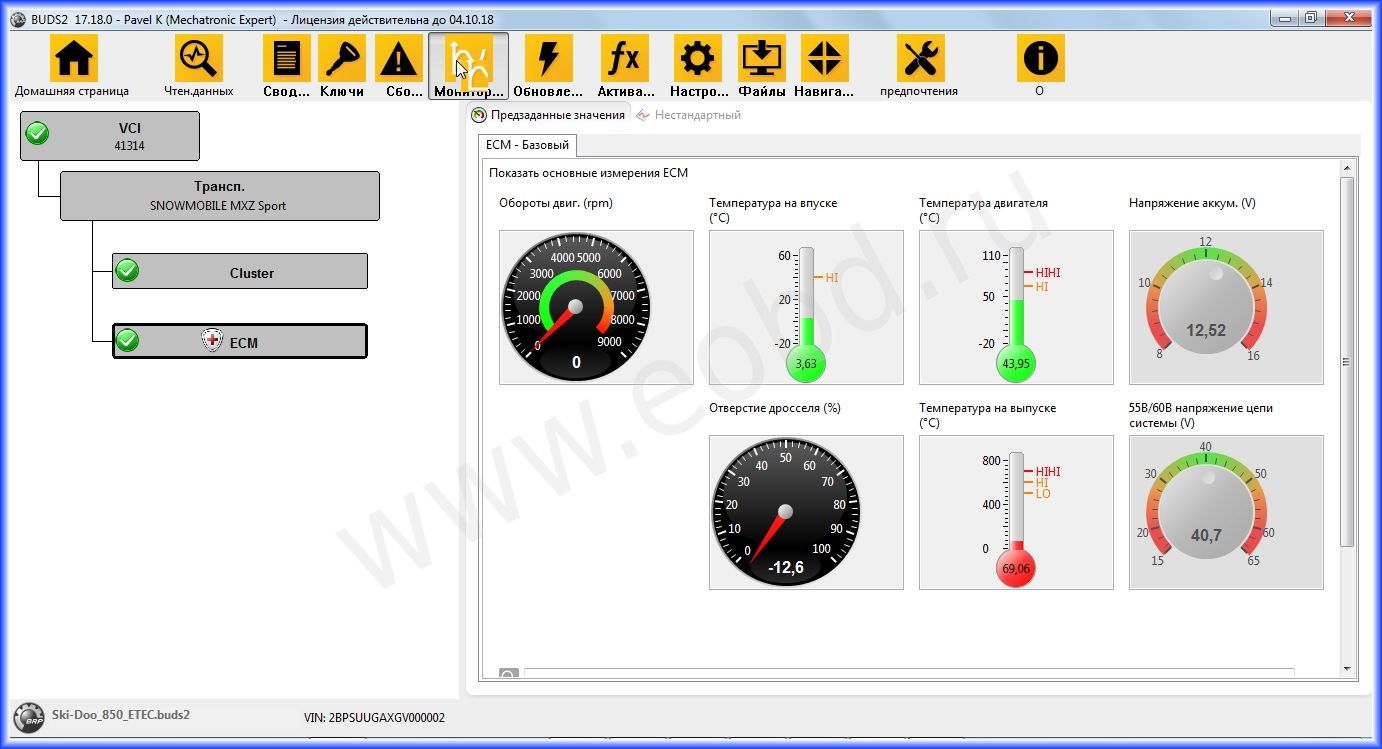Click the green check on ECM node
1382x749 pixels.
(127, 341)
